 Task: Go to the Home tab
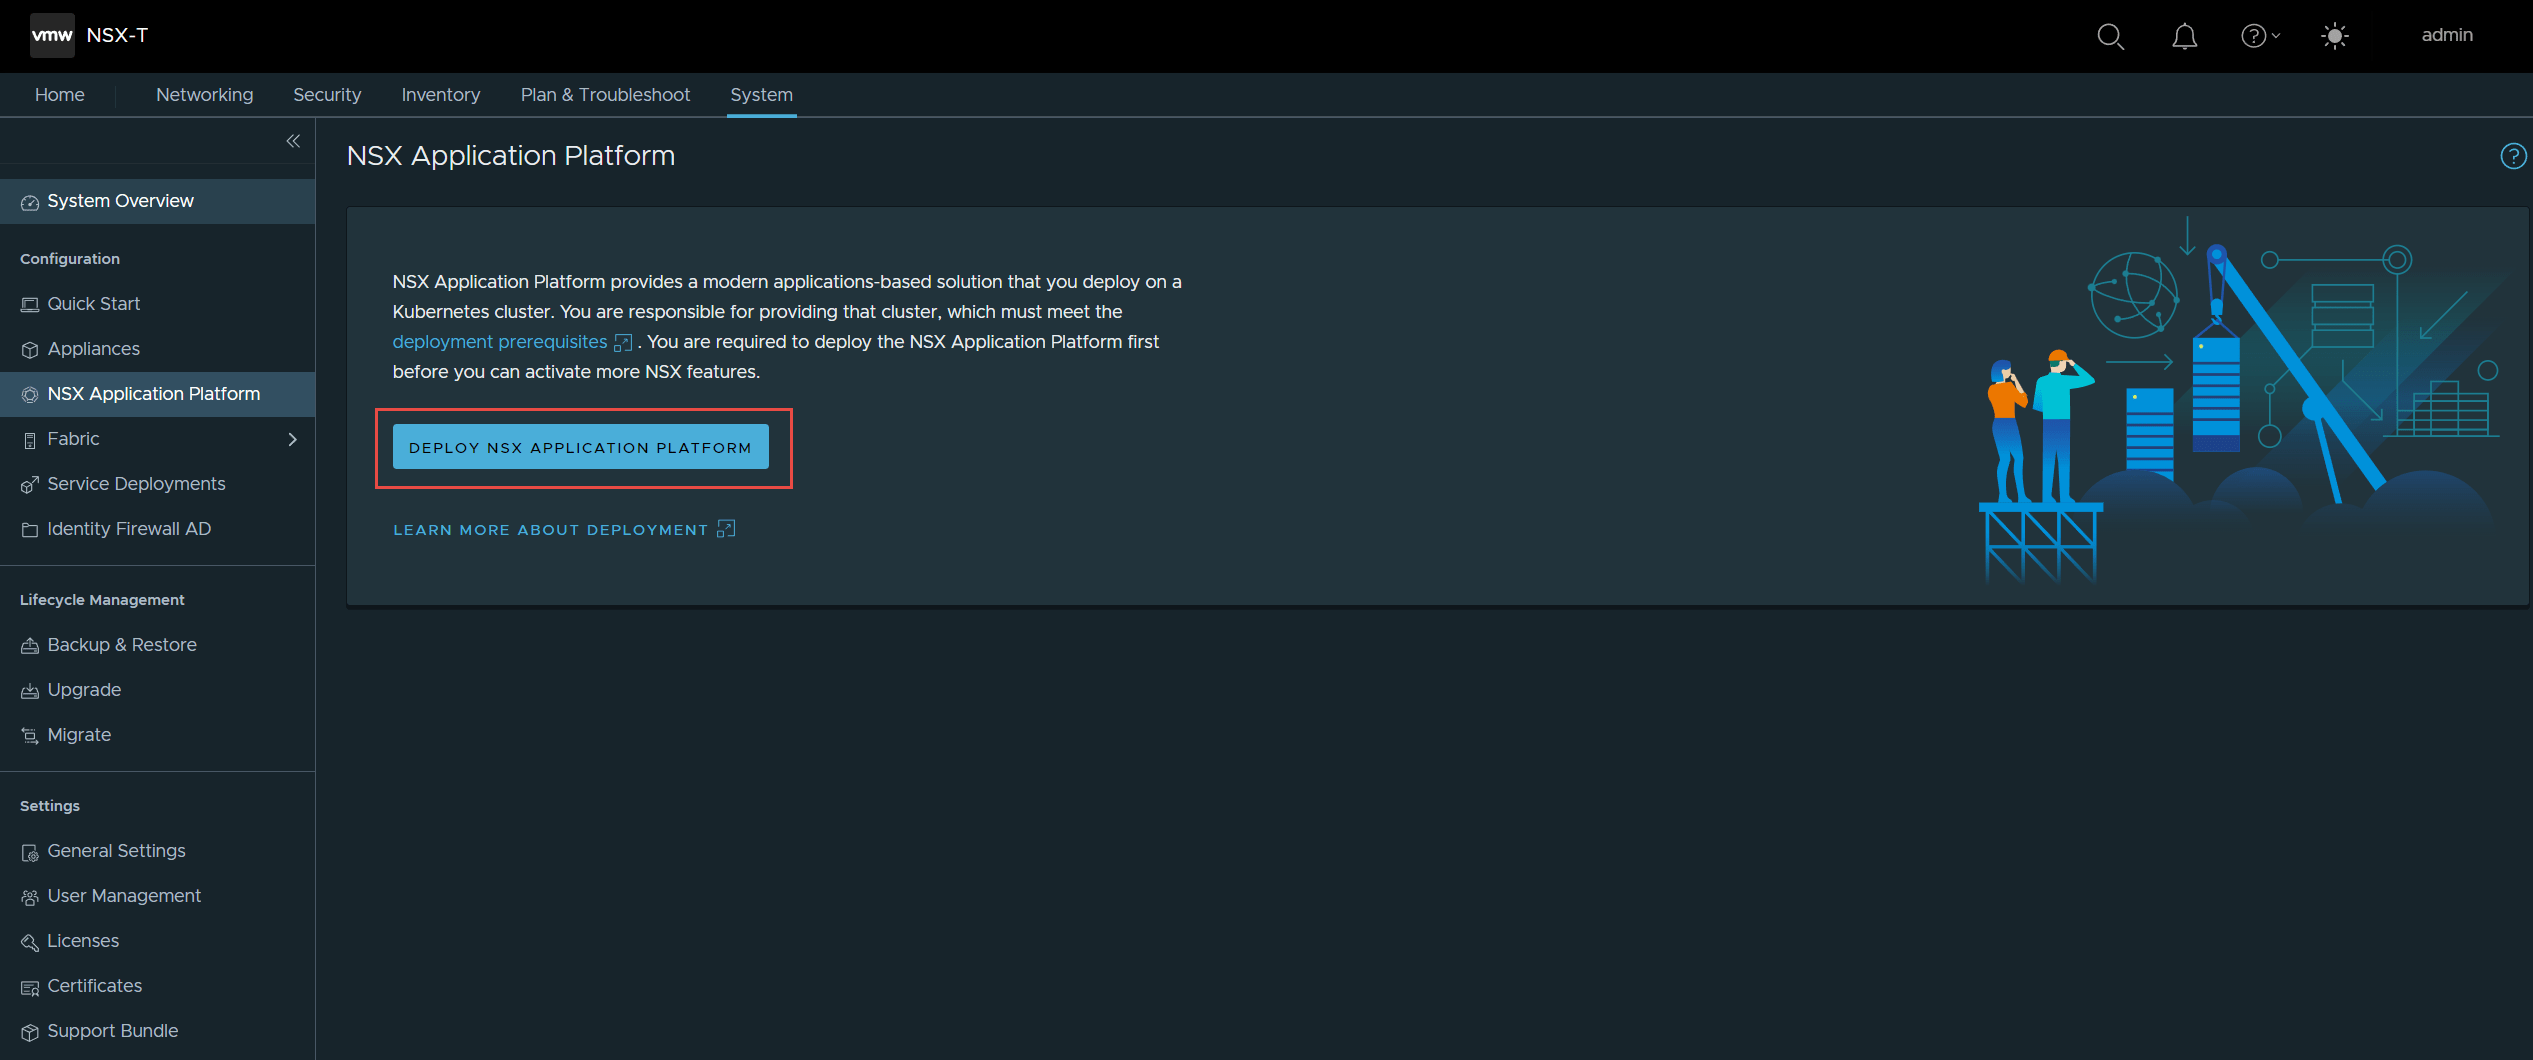click(x=60, y=95)
